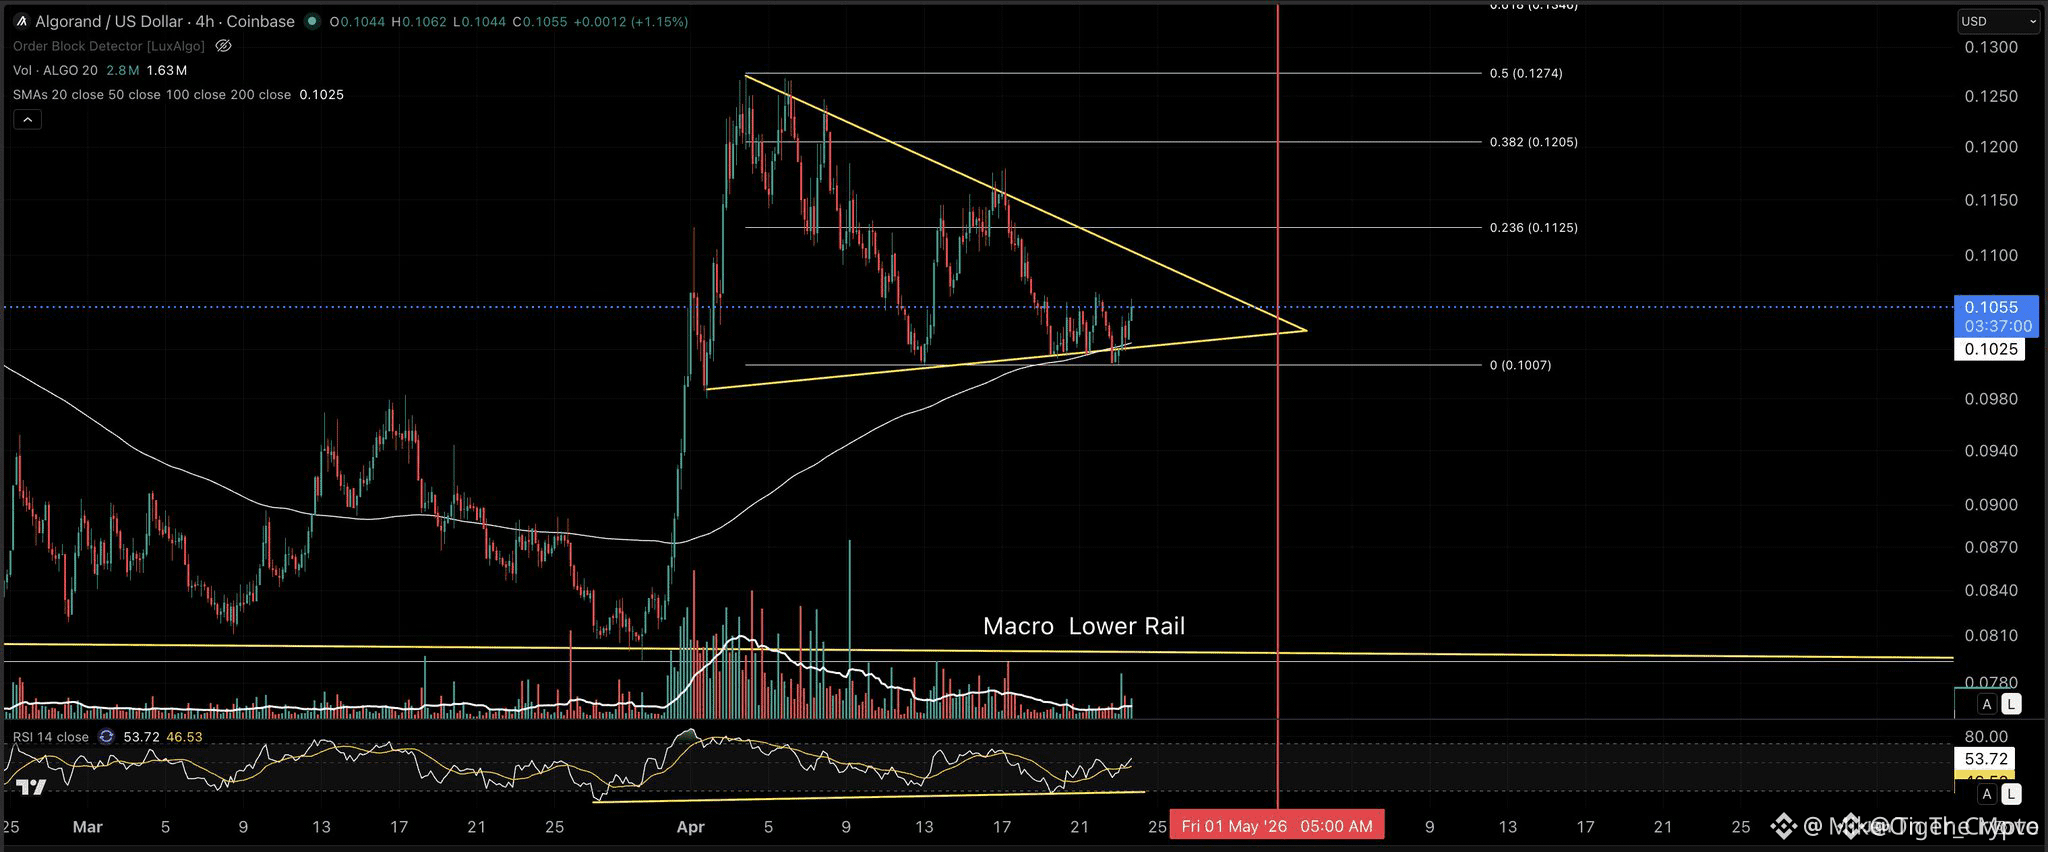The height and width of the screenshot is (852, 2048).
Task: Select the SMAs 20 close 50 close legend
Action: 152,95
